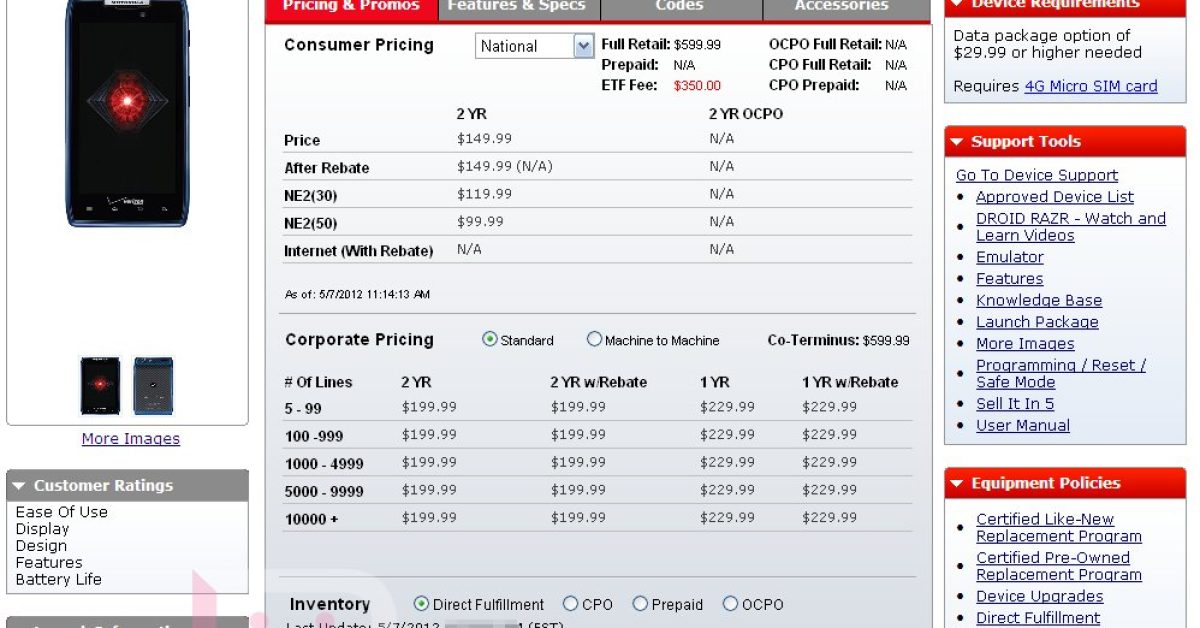This screenshot has height=628, width=1200.
Task: Switch to the Features & Specs tab
Action: pyautogui.click(x=516, y=7)
